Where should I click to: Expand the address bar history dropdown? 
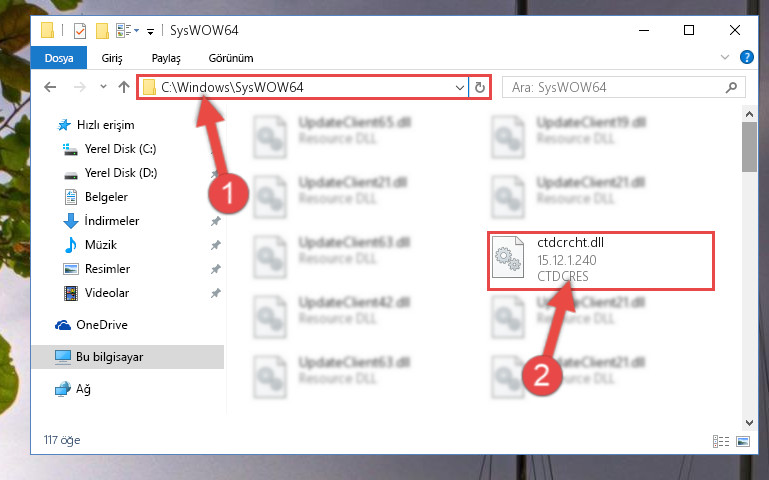coord(460,88)
